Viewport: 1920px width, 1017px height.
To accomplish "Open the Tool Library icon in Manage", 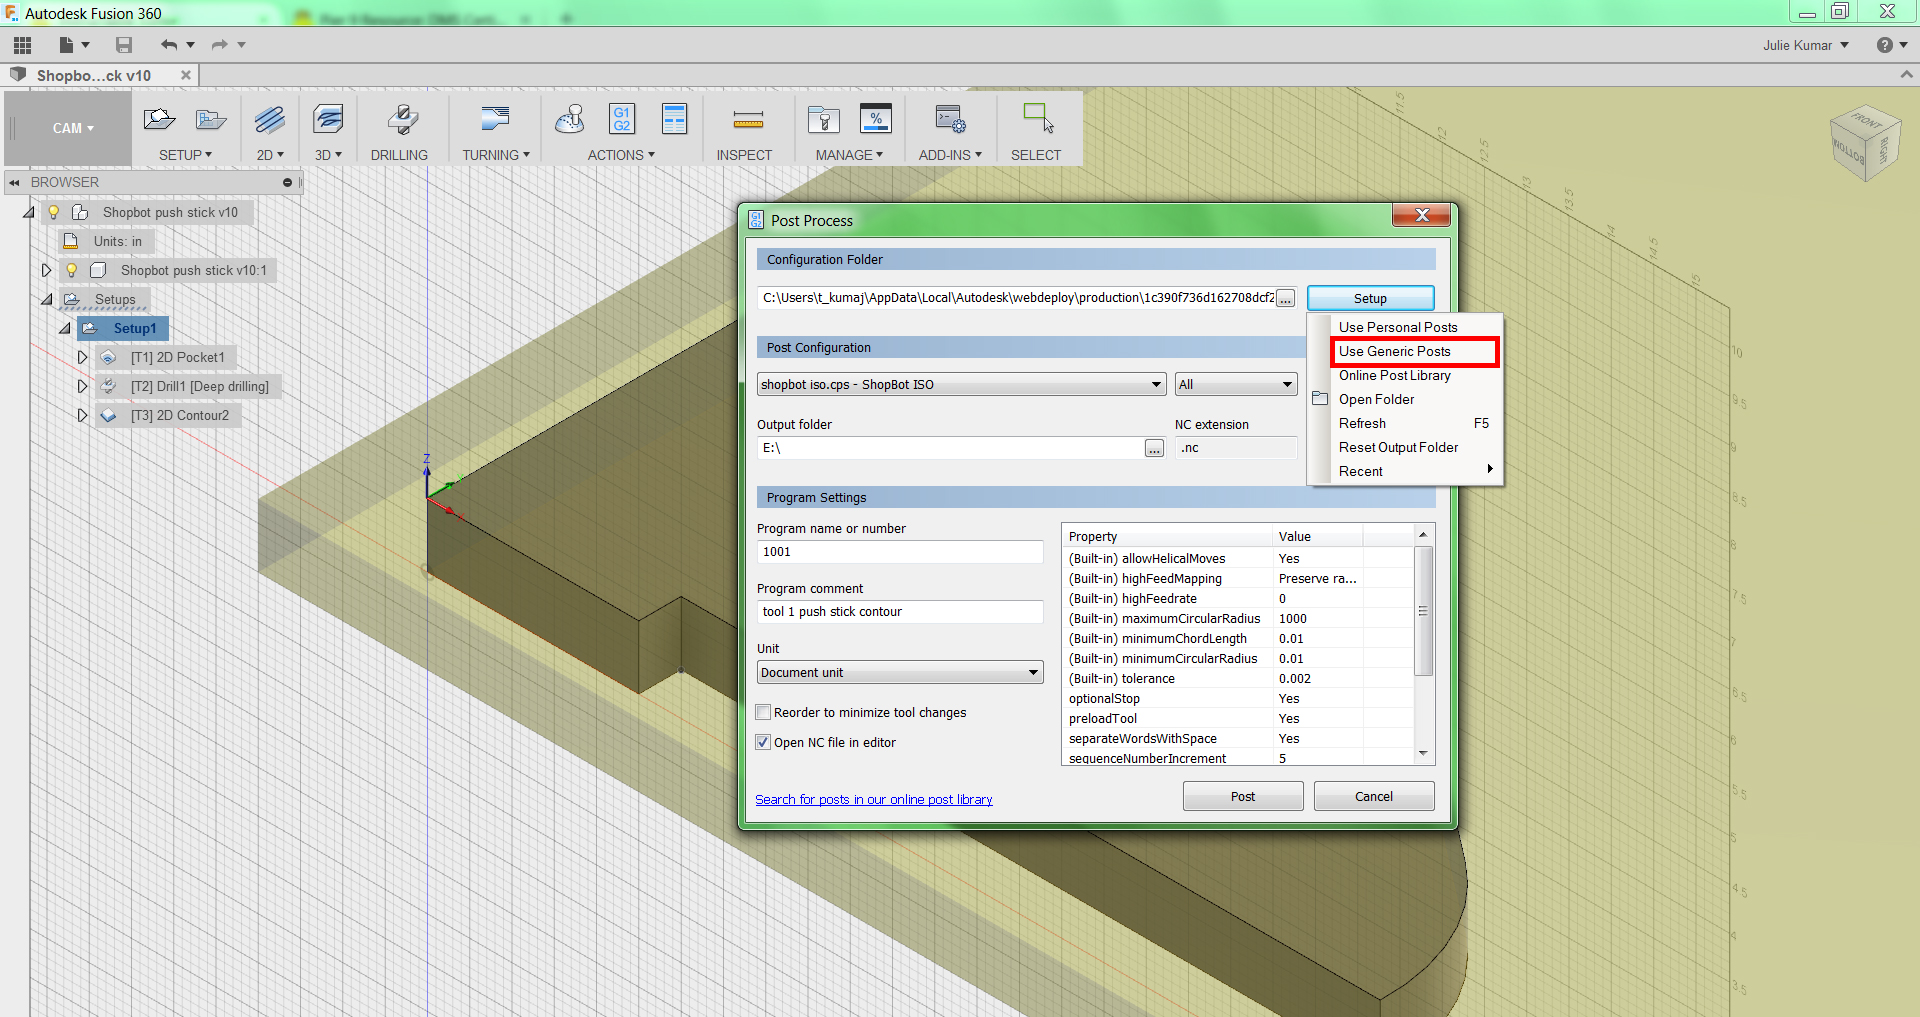I will (824, 120).
